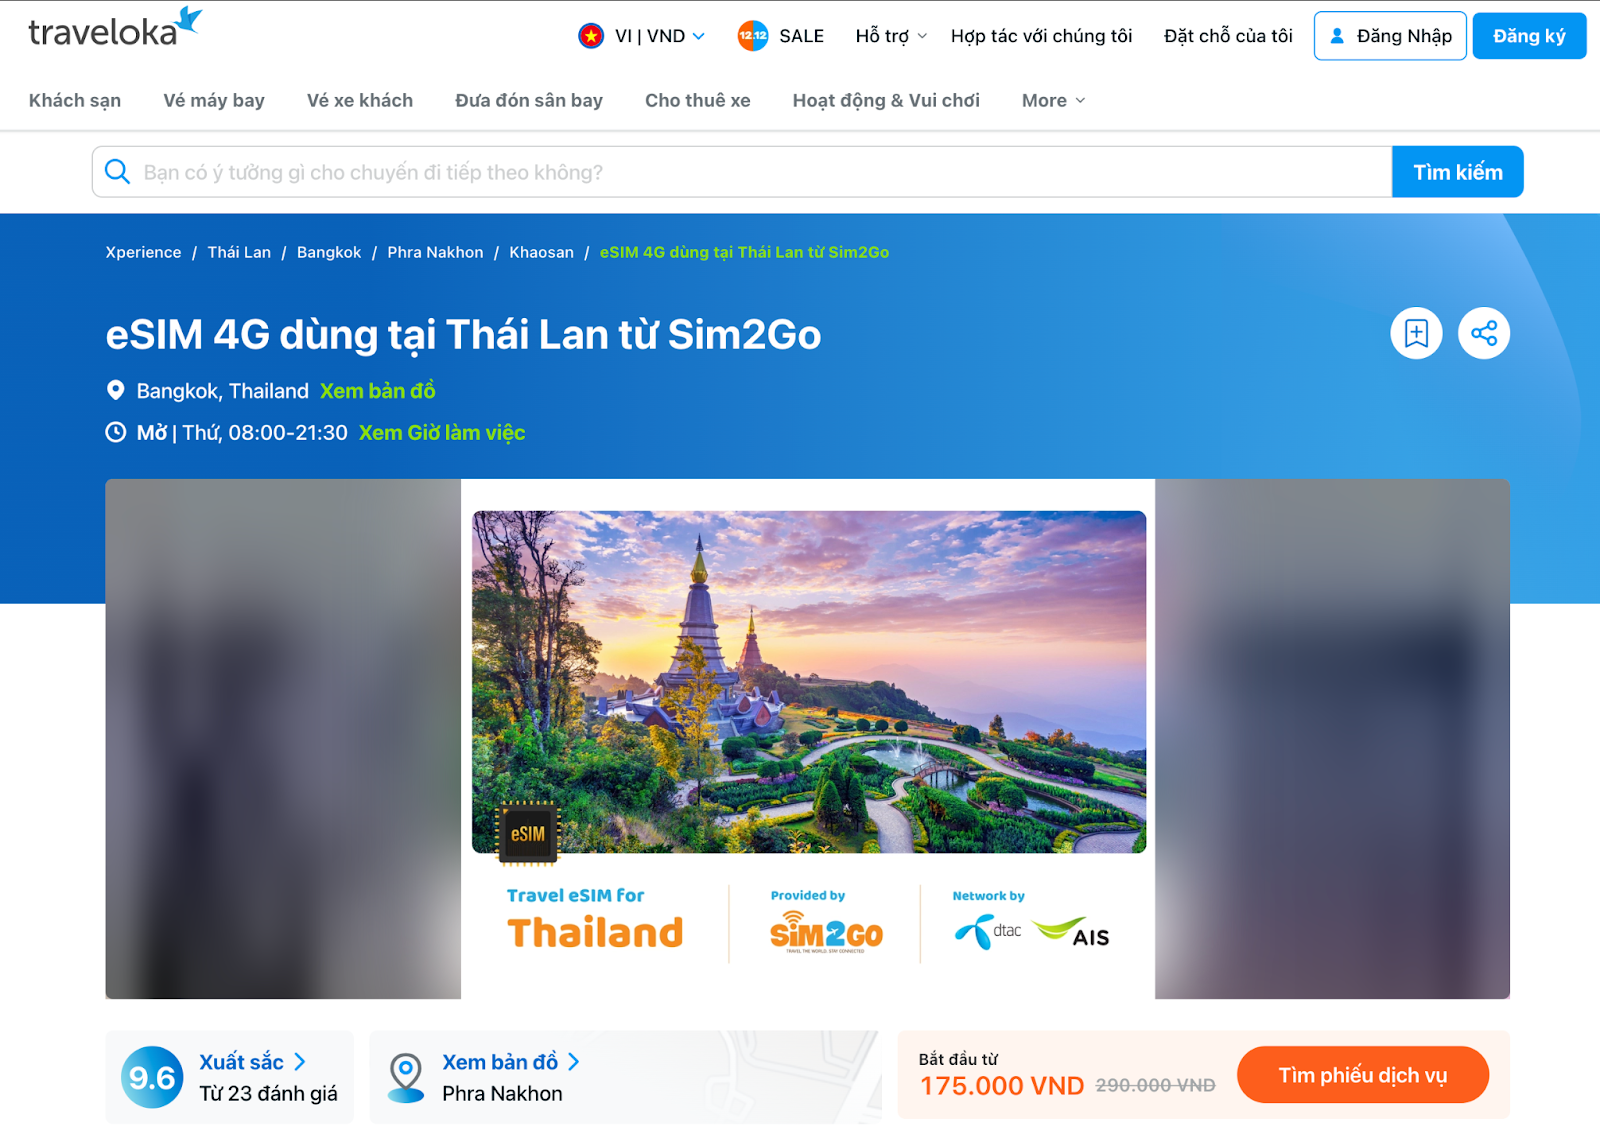Open the VI | VND language currency dropdown

coord(642,36)
